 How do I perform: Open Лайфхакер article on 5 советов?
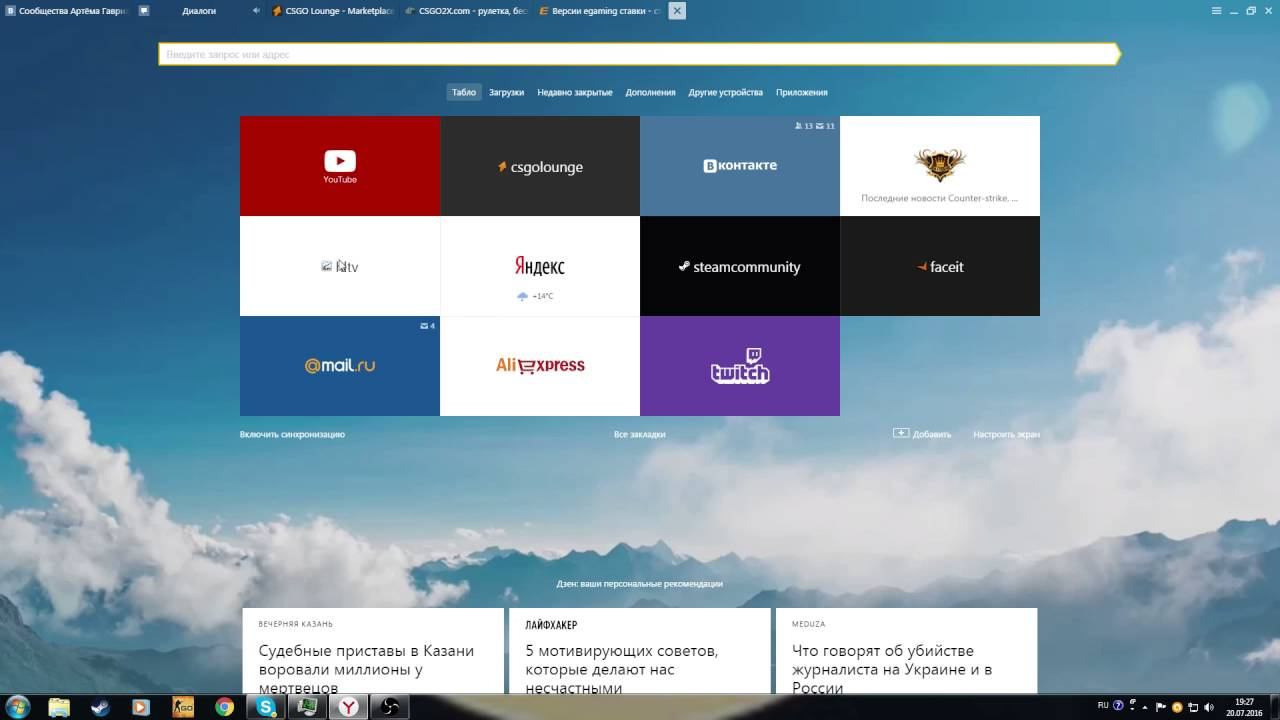pos(640,650)
